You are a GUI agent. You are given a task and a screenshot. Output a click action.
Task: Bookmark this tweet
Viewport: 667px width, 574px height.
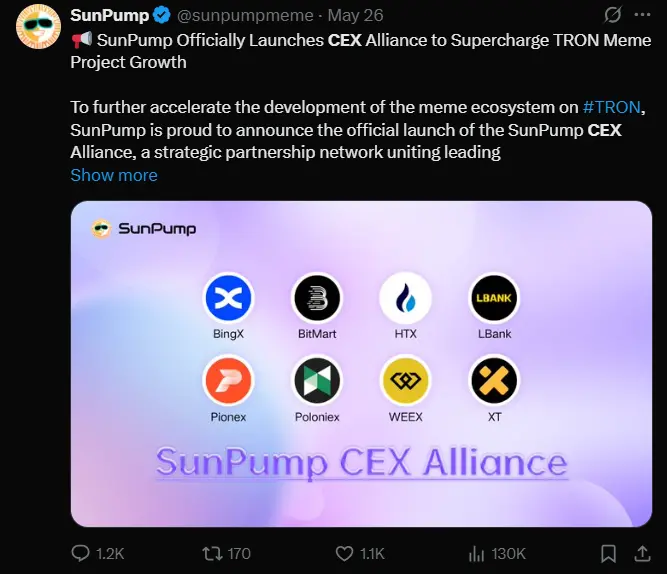607,553
